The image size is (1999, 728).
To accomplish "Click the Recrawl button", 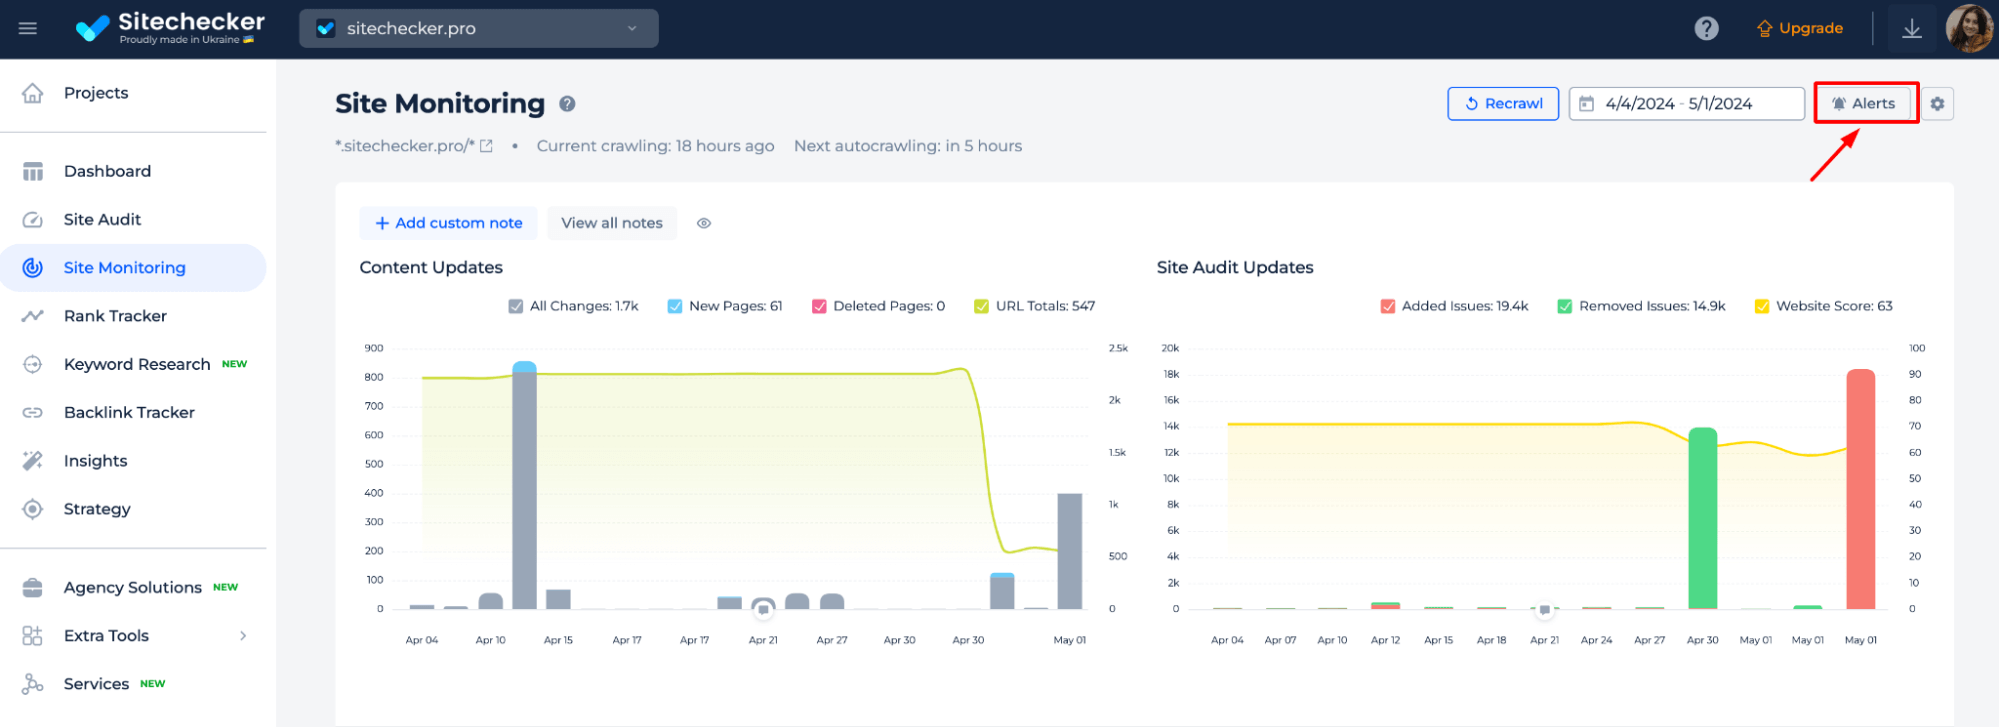I will pyautogui.click(x=1503, y=104).
